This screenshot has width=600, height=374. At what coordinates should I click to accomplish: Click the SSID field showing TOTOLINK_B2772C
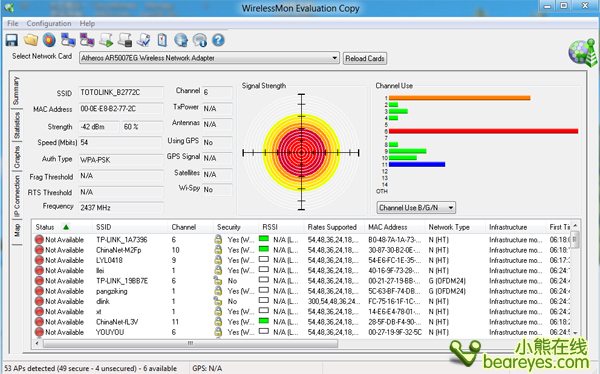pyautogui.click(x=121, y=92)
